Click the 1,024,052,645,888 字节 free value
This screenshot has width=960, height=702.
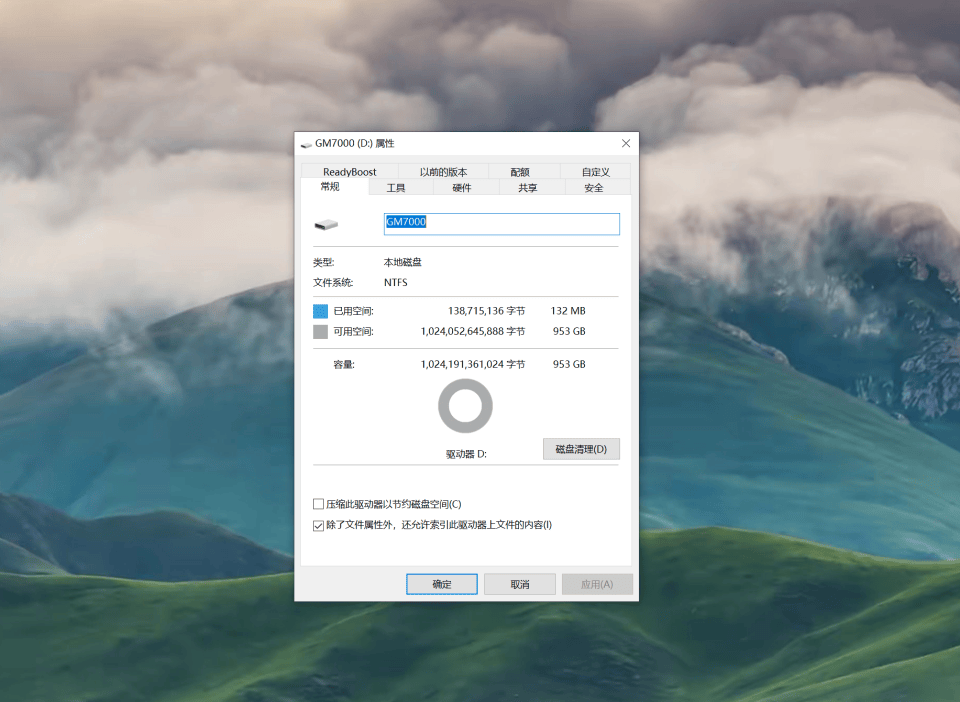click(473, 331)
